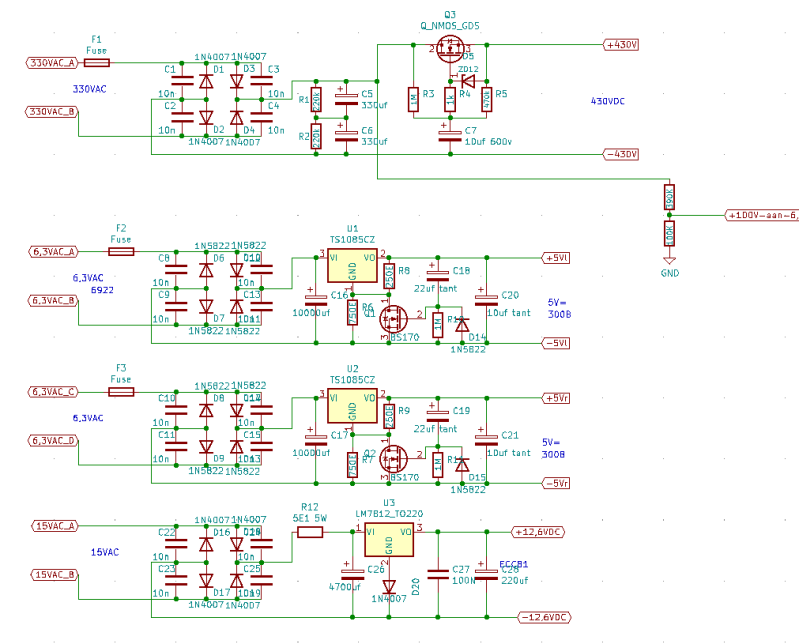Click the +100V-aan-6 net label
The height and width of the screenshot is (644, 799).
pos(762,216)
